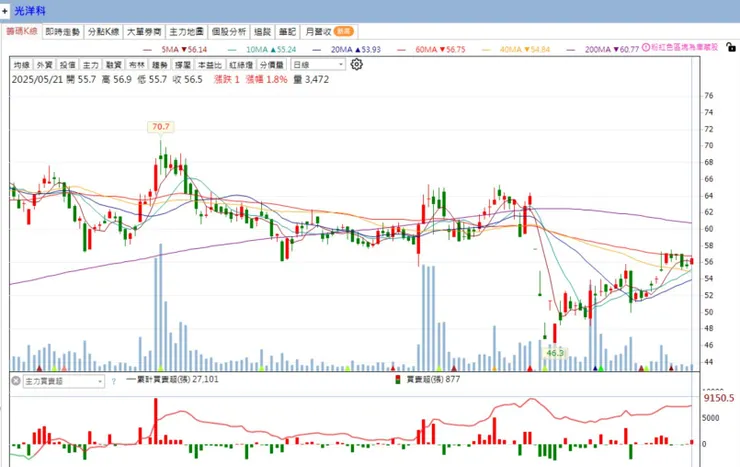Toggle the 撐壓 overlay button

click(183, 65)
